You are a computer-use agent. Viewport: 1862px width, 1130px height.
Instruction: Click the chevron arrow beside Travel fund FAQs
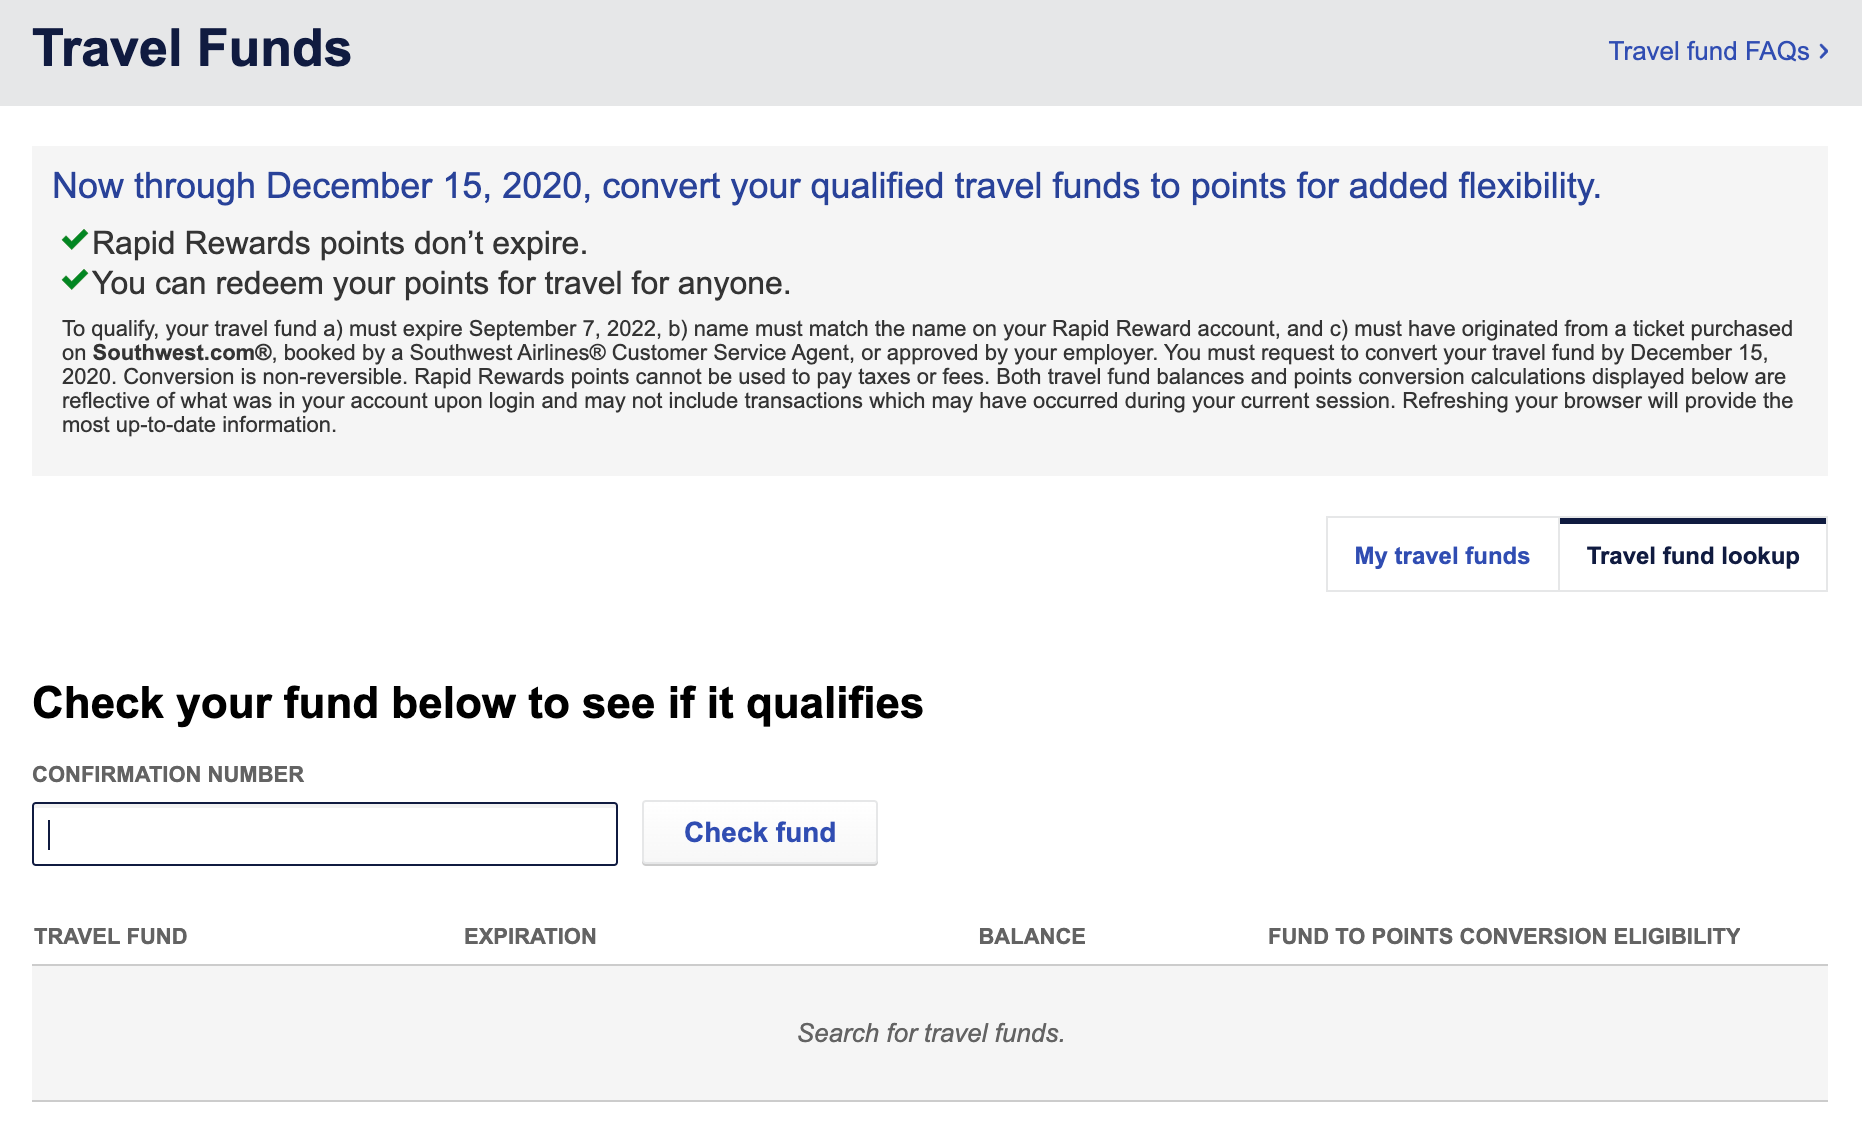[x=1824, y=51]
